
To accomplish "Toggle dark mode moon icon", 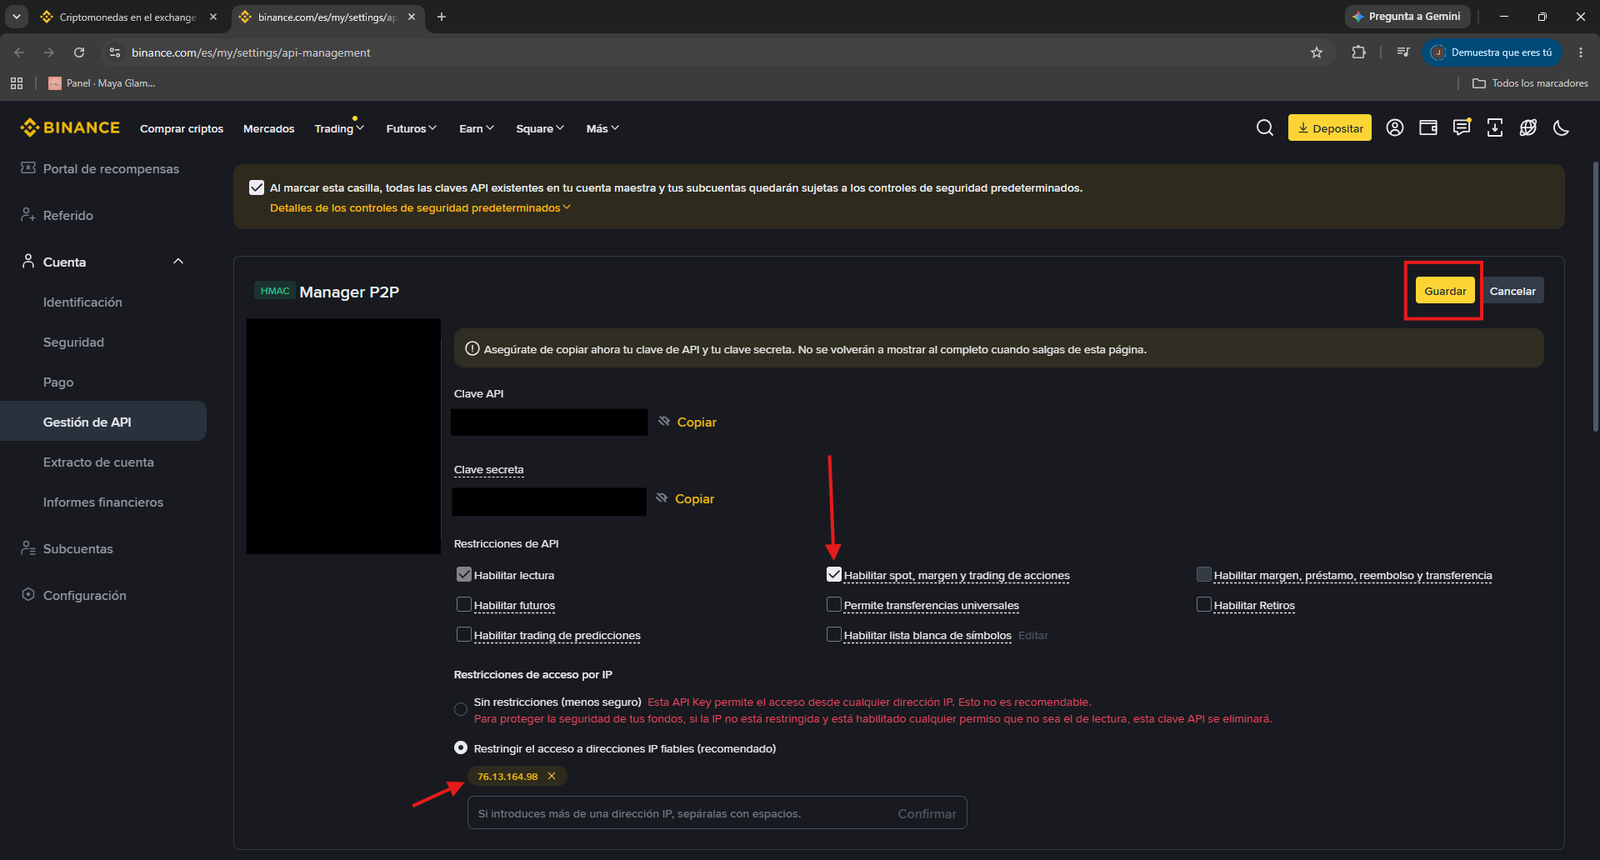I will pyautogui.click(x=1561, y=128).
